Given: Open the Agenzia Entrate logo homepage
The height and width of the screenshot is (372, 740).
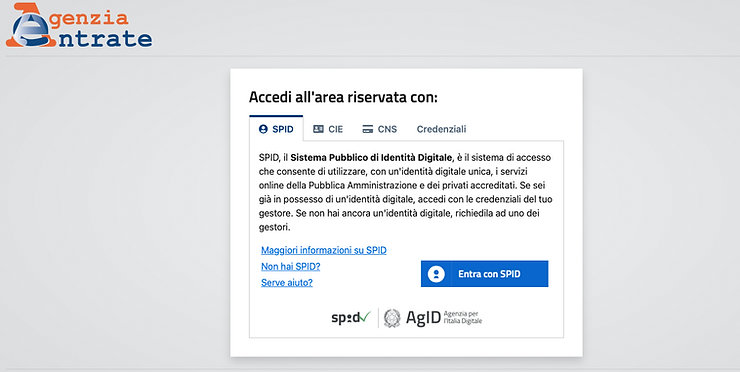Looking at the screenshot, I should 79,25.
